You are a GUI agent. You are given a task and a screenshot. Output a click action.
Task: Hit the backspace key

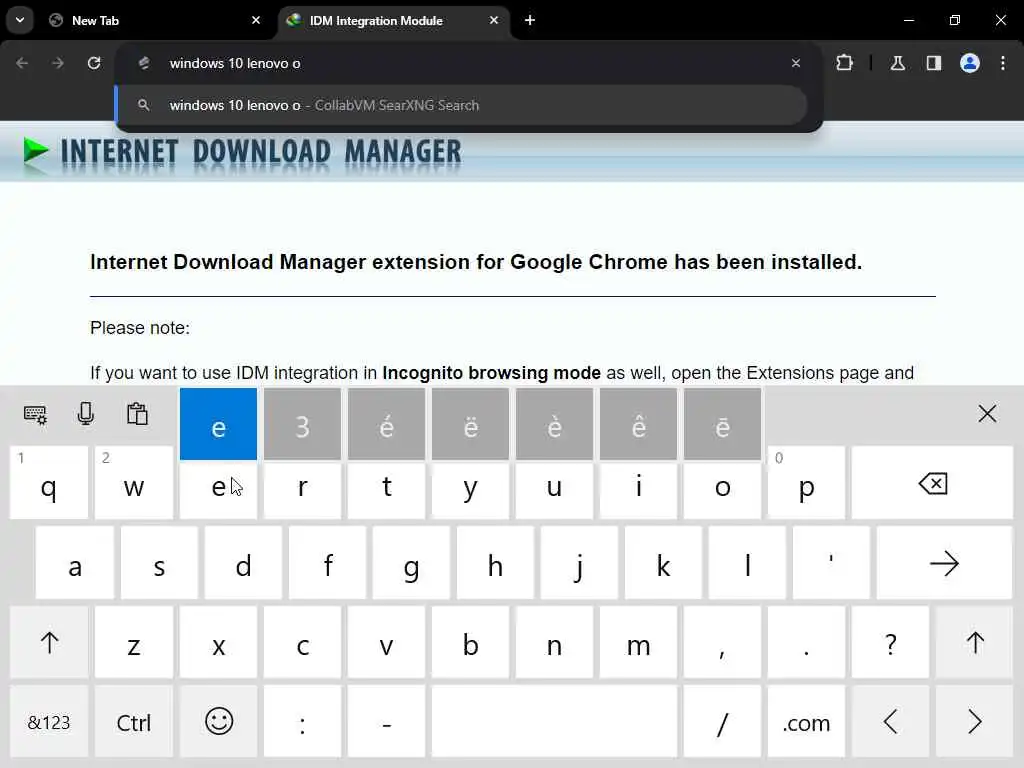933,483
